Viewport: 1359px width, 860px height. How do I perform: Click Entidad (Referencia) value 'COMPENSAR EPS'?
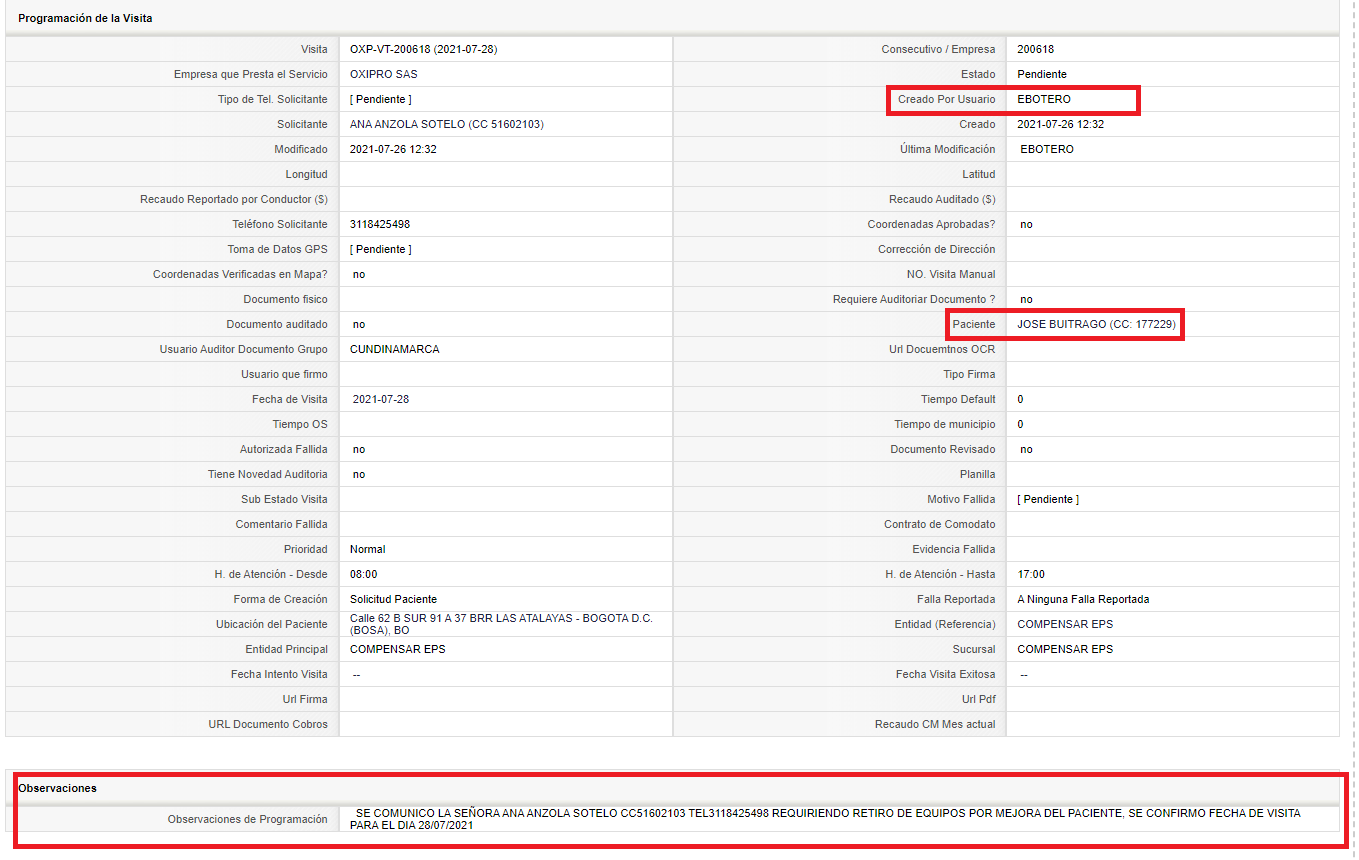[1065, 624]
